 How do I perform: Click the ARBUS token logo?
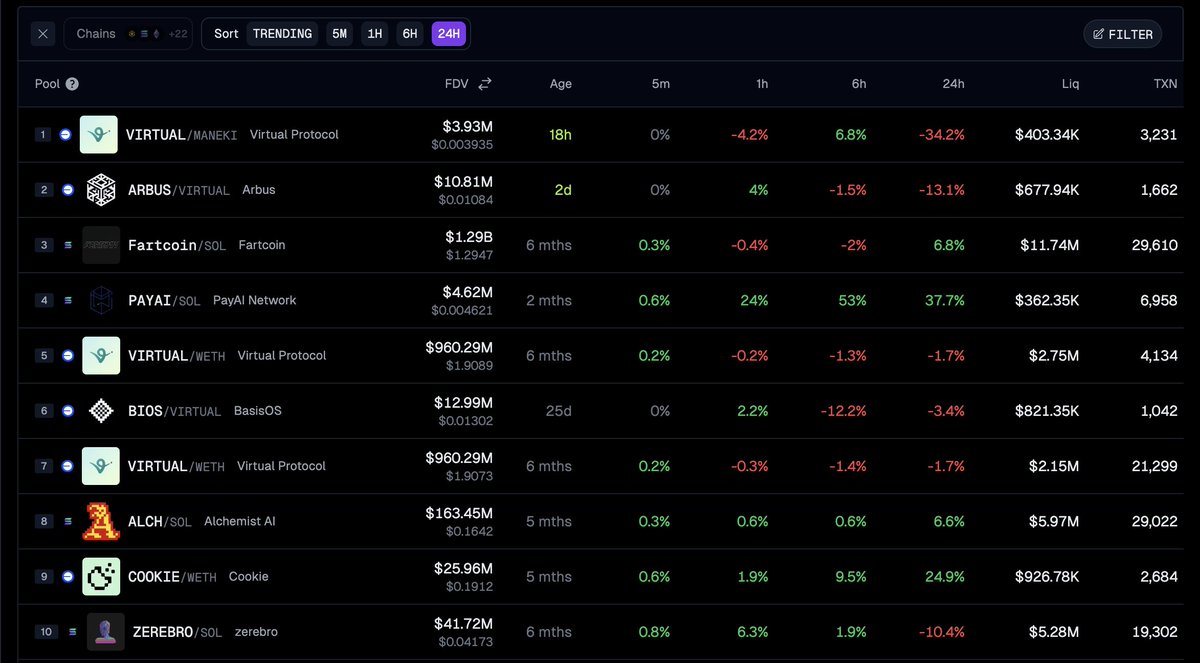[x=101, y=190]
